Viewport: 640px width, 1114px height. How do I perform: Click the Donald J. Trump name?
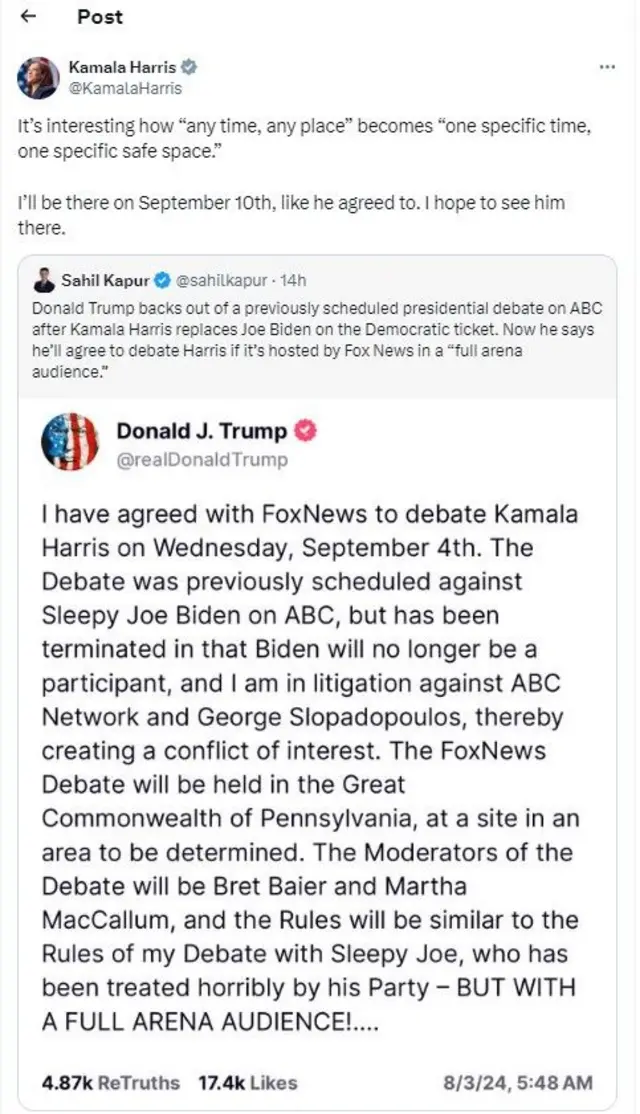click(x=202, y=431)
